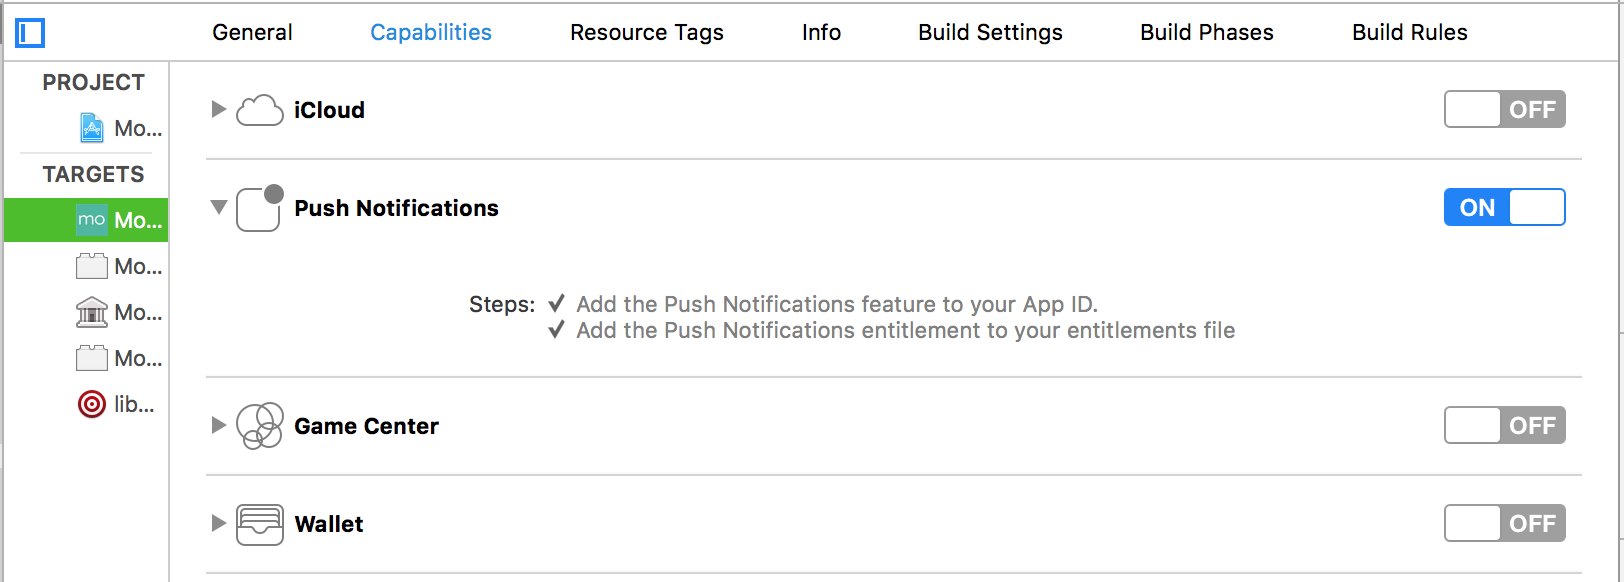Select the highlighted mo app target
This screenshot has width=1624, height=582.
tap(86, 220)
